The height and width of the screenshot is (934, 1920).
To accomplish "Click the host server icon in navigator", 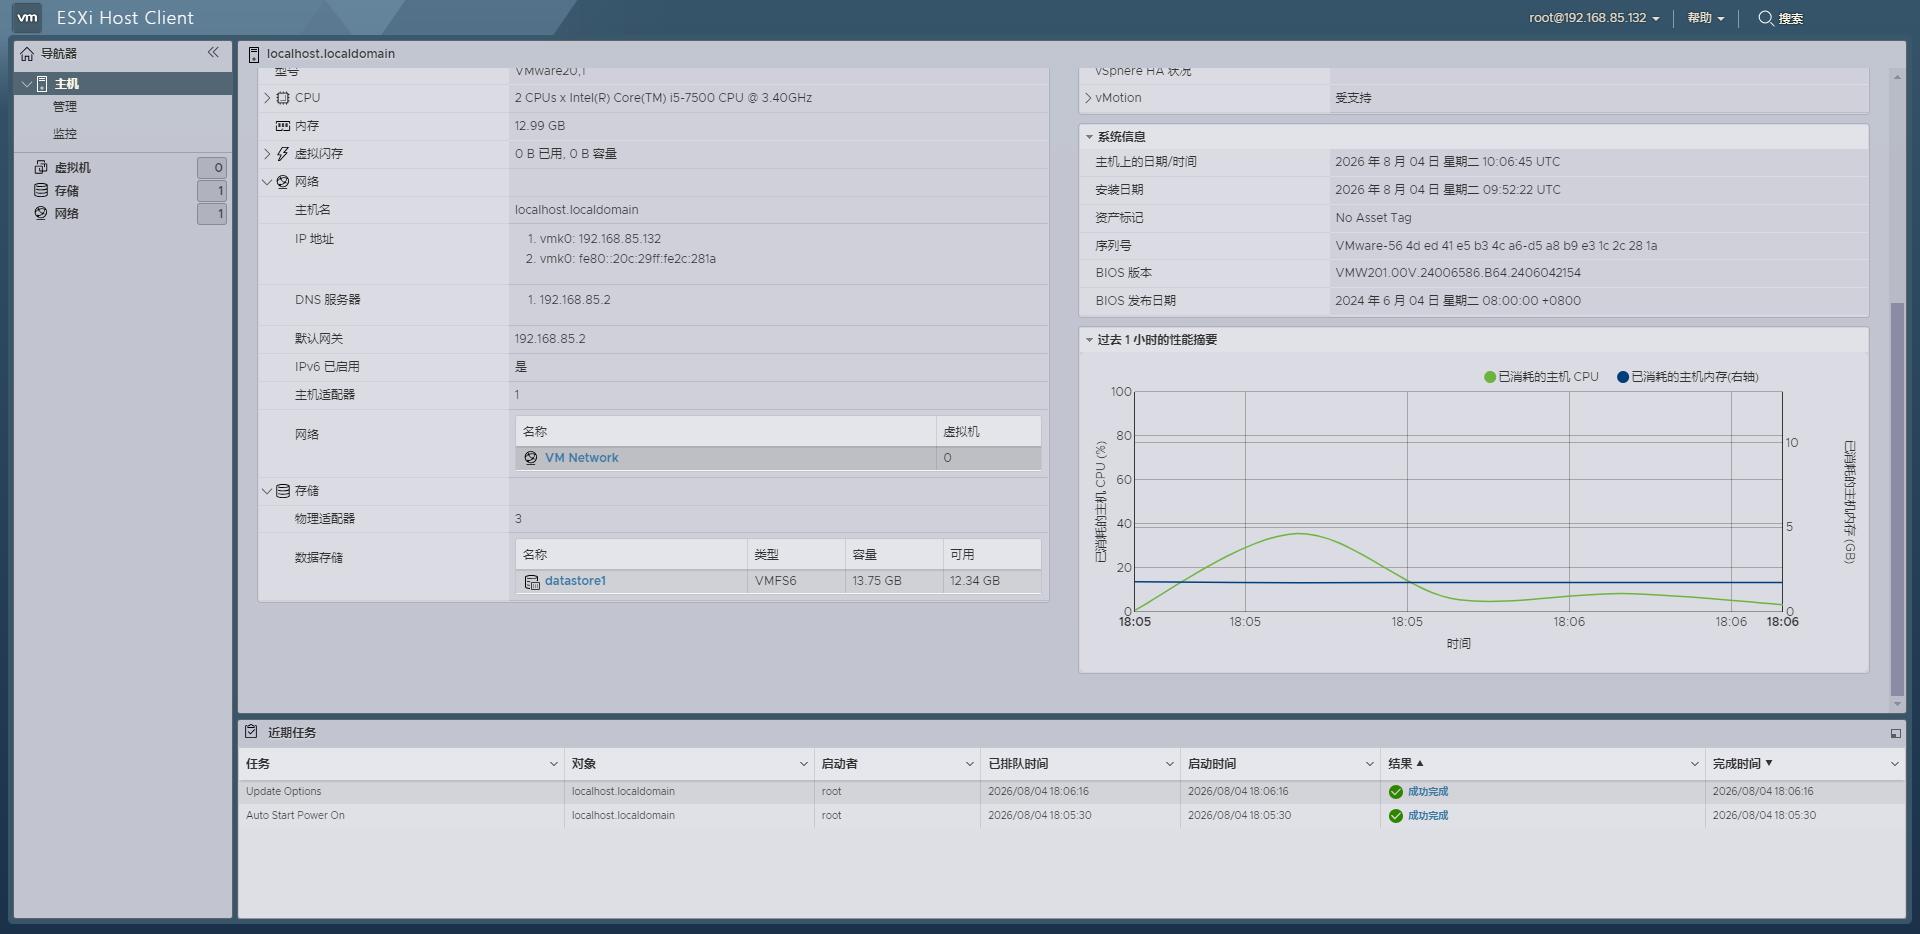I will (x=42, y=84).
